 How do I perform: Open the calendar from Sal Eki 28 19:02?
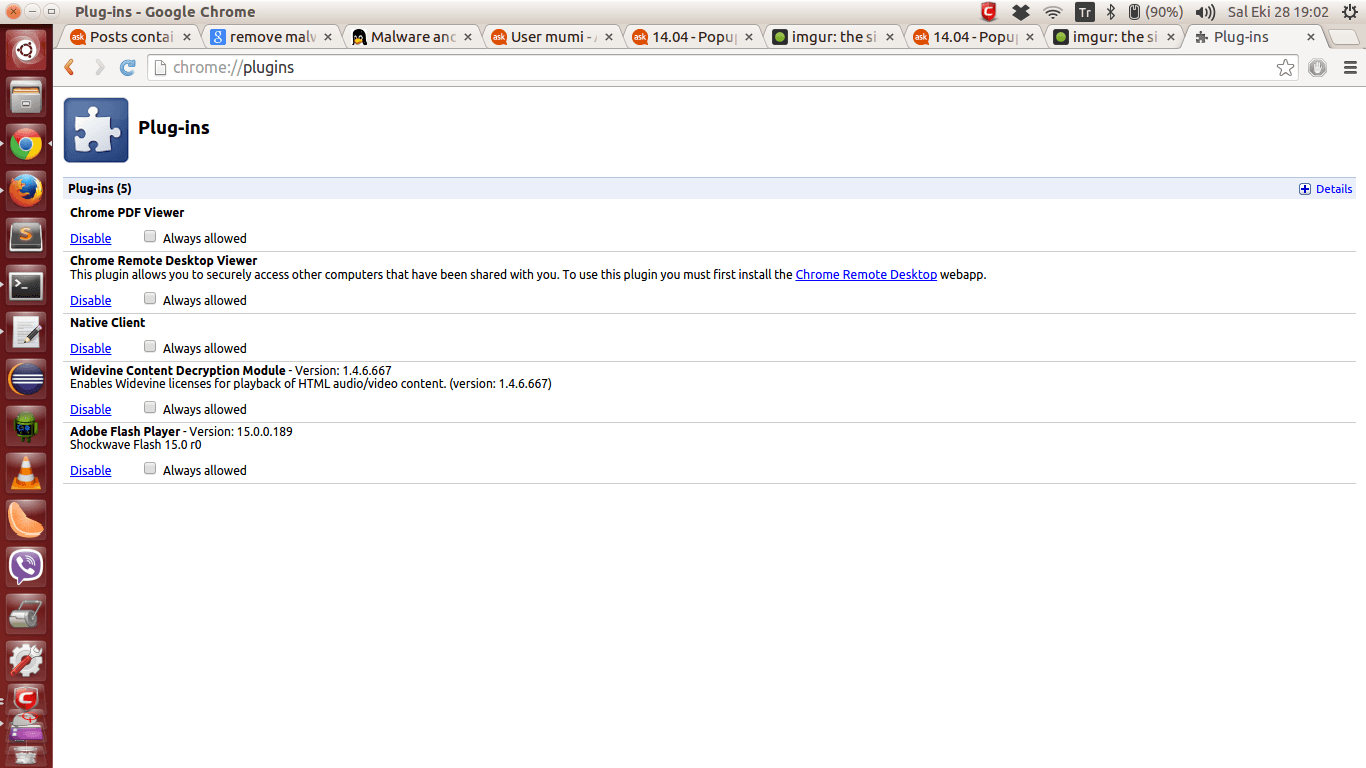(x=1278, y=12)
